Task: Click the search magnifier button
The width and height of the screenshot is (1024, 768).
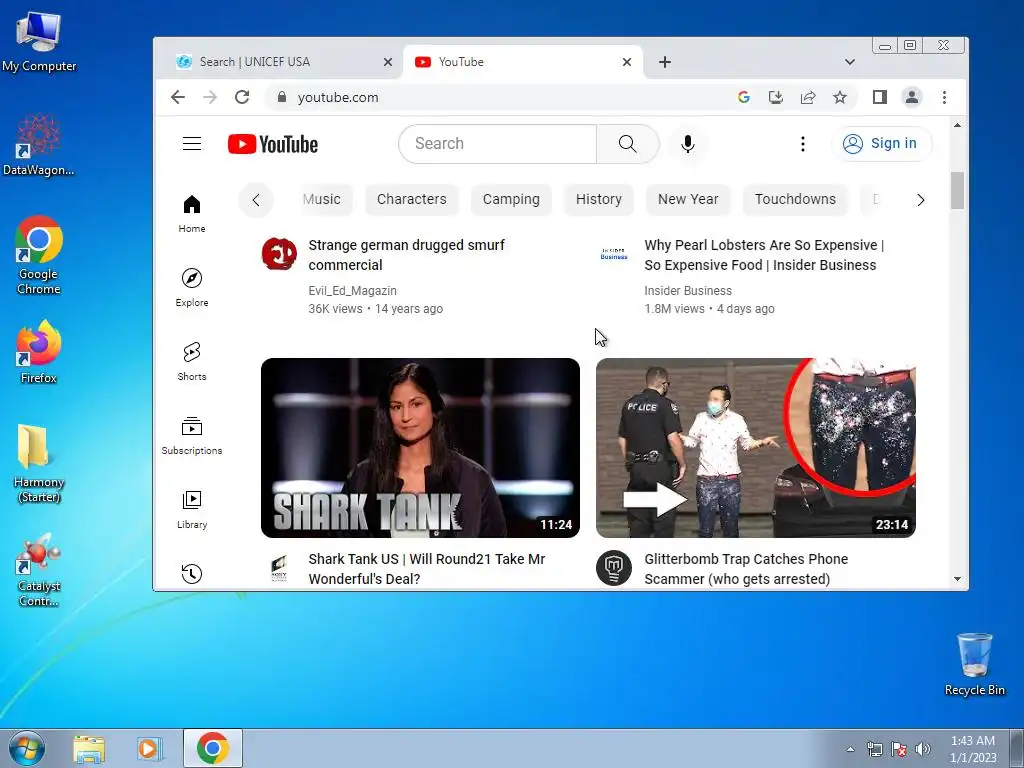Action: click(628, 144)
